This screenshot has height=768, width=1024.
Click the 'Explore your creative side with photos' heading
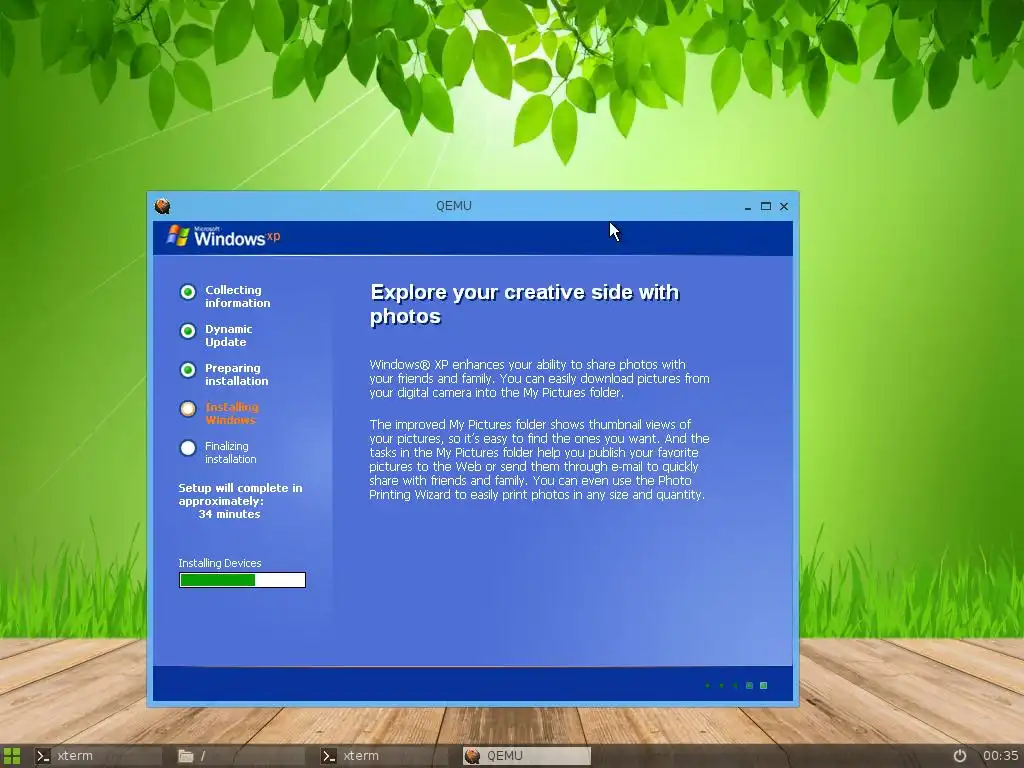[x=524, y=304]
